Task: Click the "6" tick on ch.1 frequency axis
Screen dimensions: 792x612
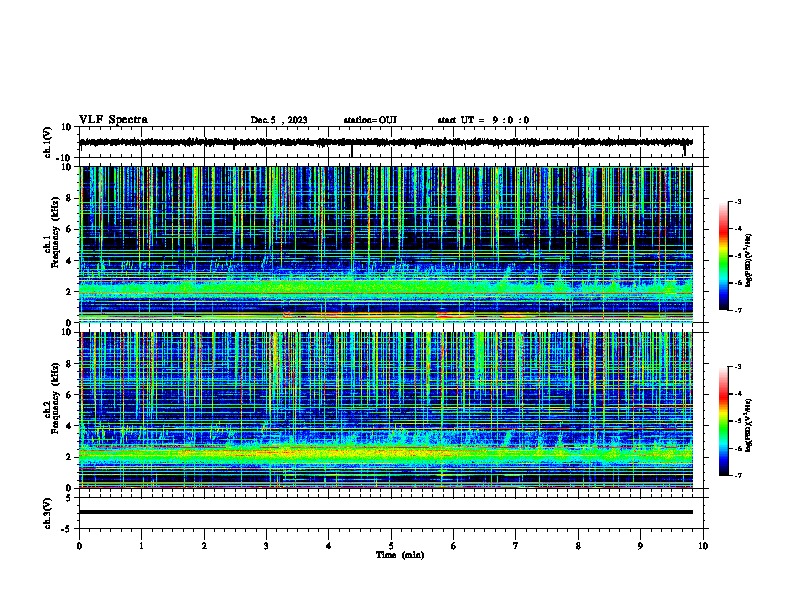Action: pos(70,229)
